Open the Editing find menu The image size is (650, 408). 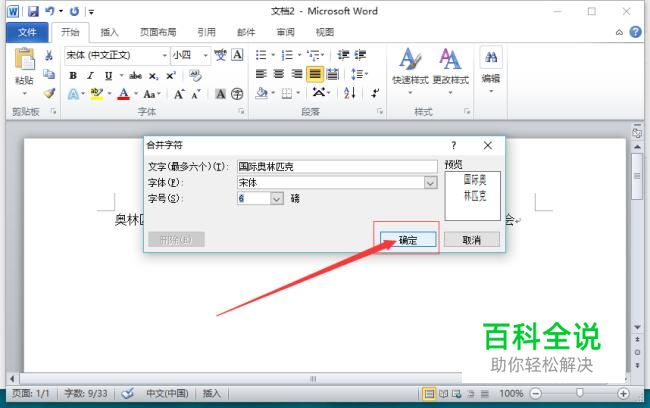click(x=491, y=70)
